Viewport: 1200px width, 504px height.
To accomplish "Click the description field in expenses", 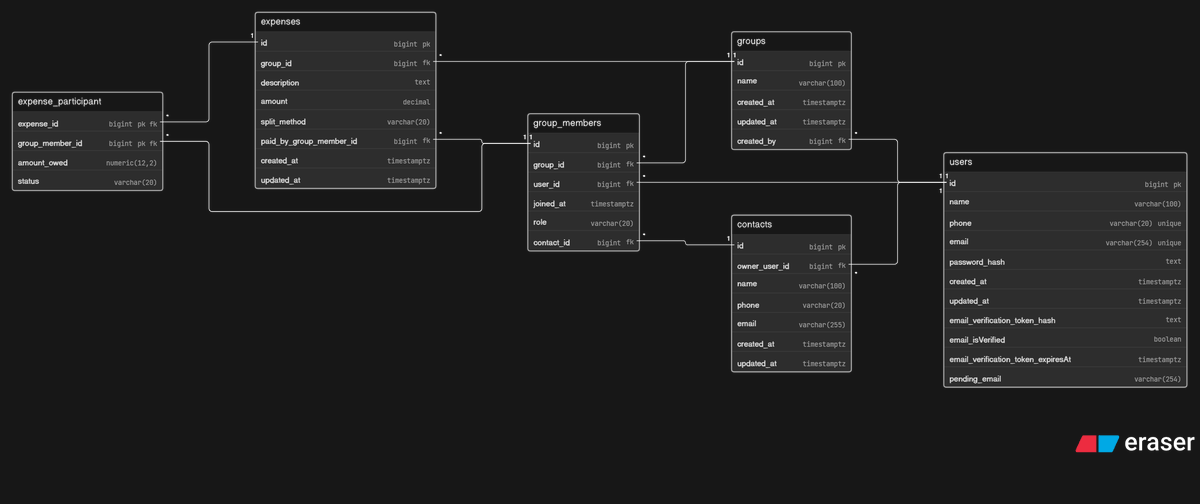I will (x=345, y=82).
